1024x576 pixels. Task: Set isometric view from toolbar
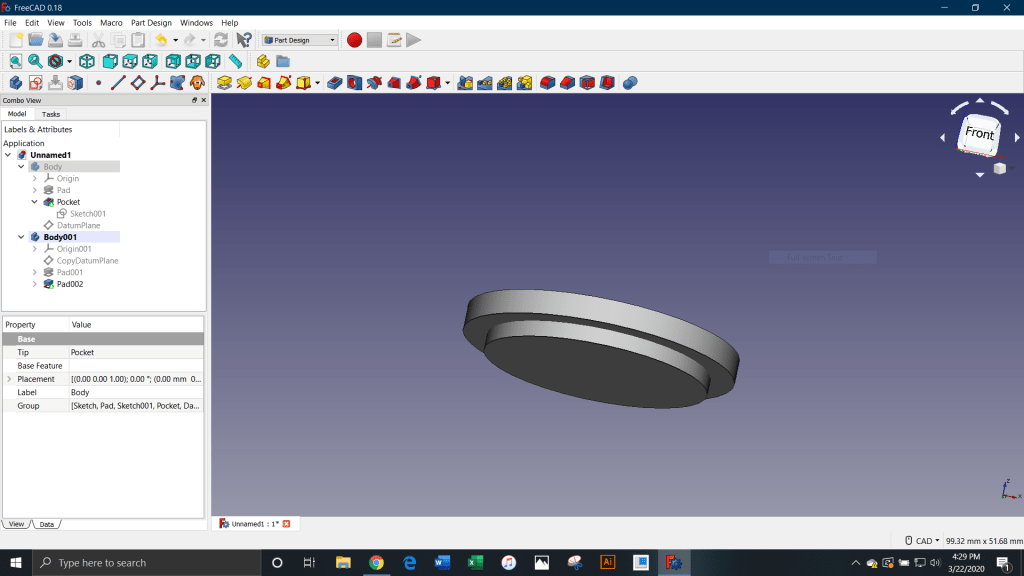pos(87,62)
